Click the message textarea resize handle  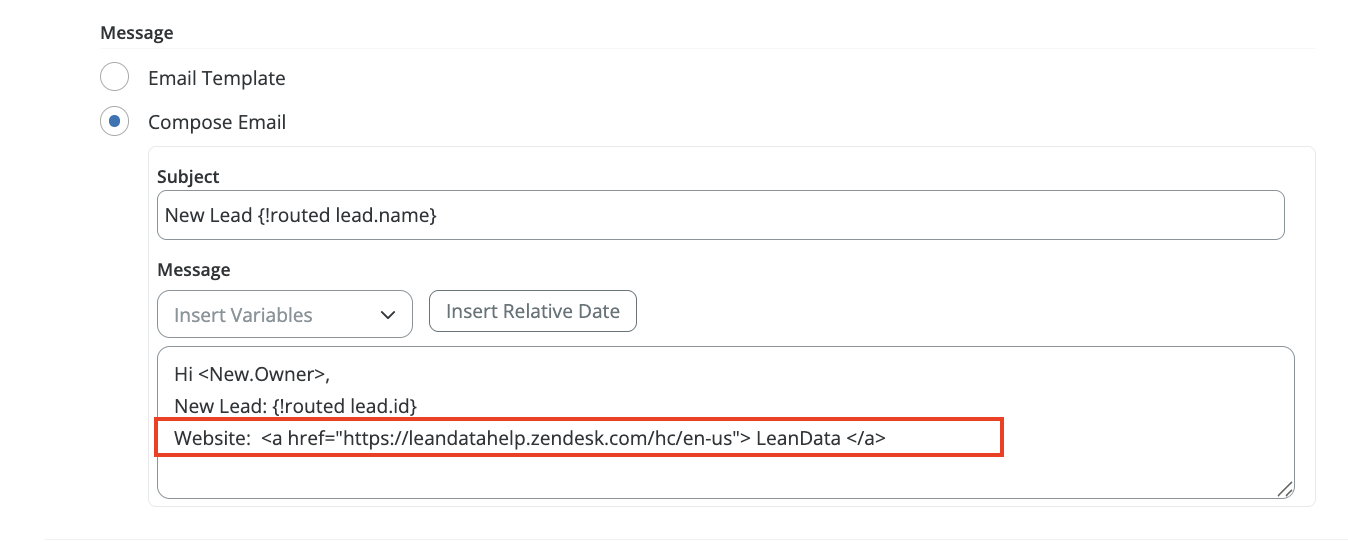tap(1284, 488)
